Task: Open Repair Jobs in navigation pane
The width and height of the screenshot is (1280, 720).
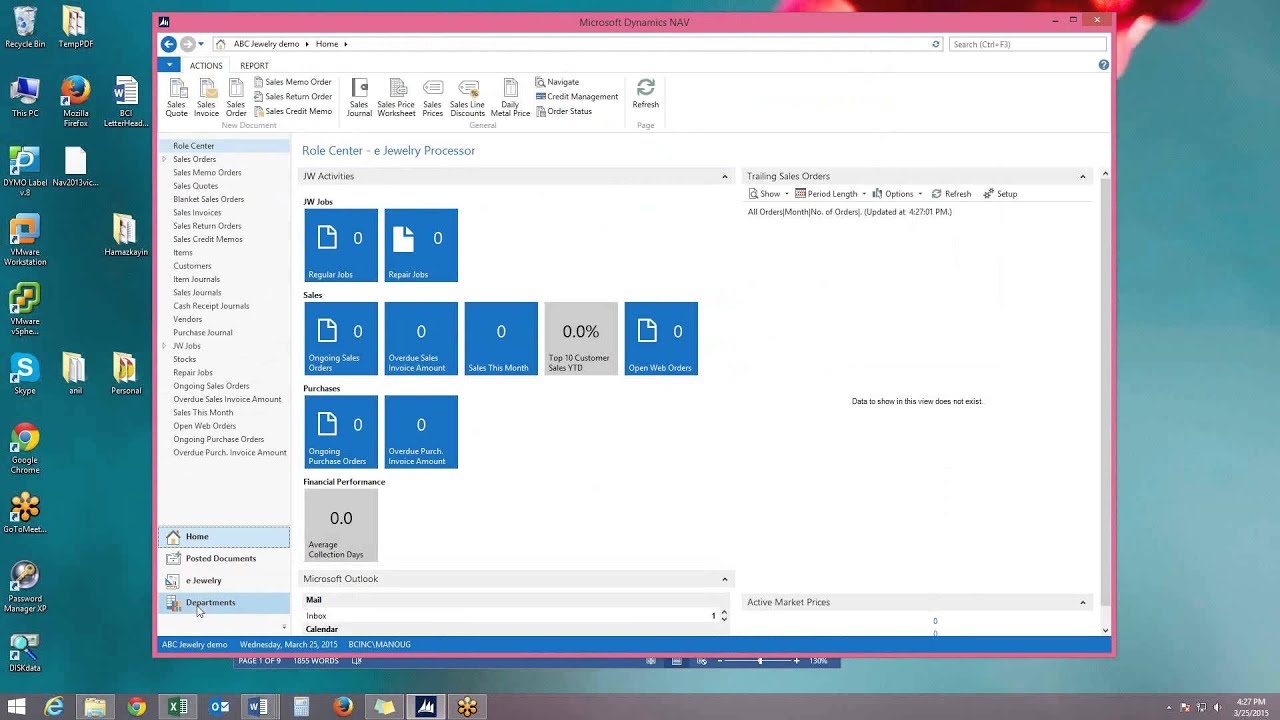Action: point(192,373)
